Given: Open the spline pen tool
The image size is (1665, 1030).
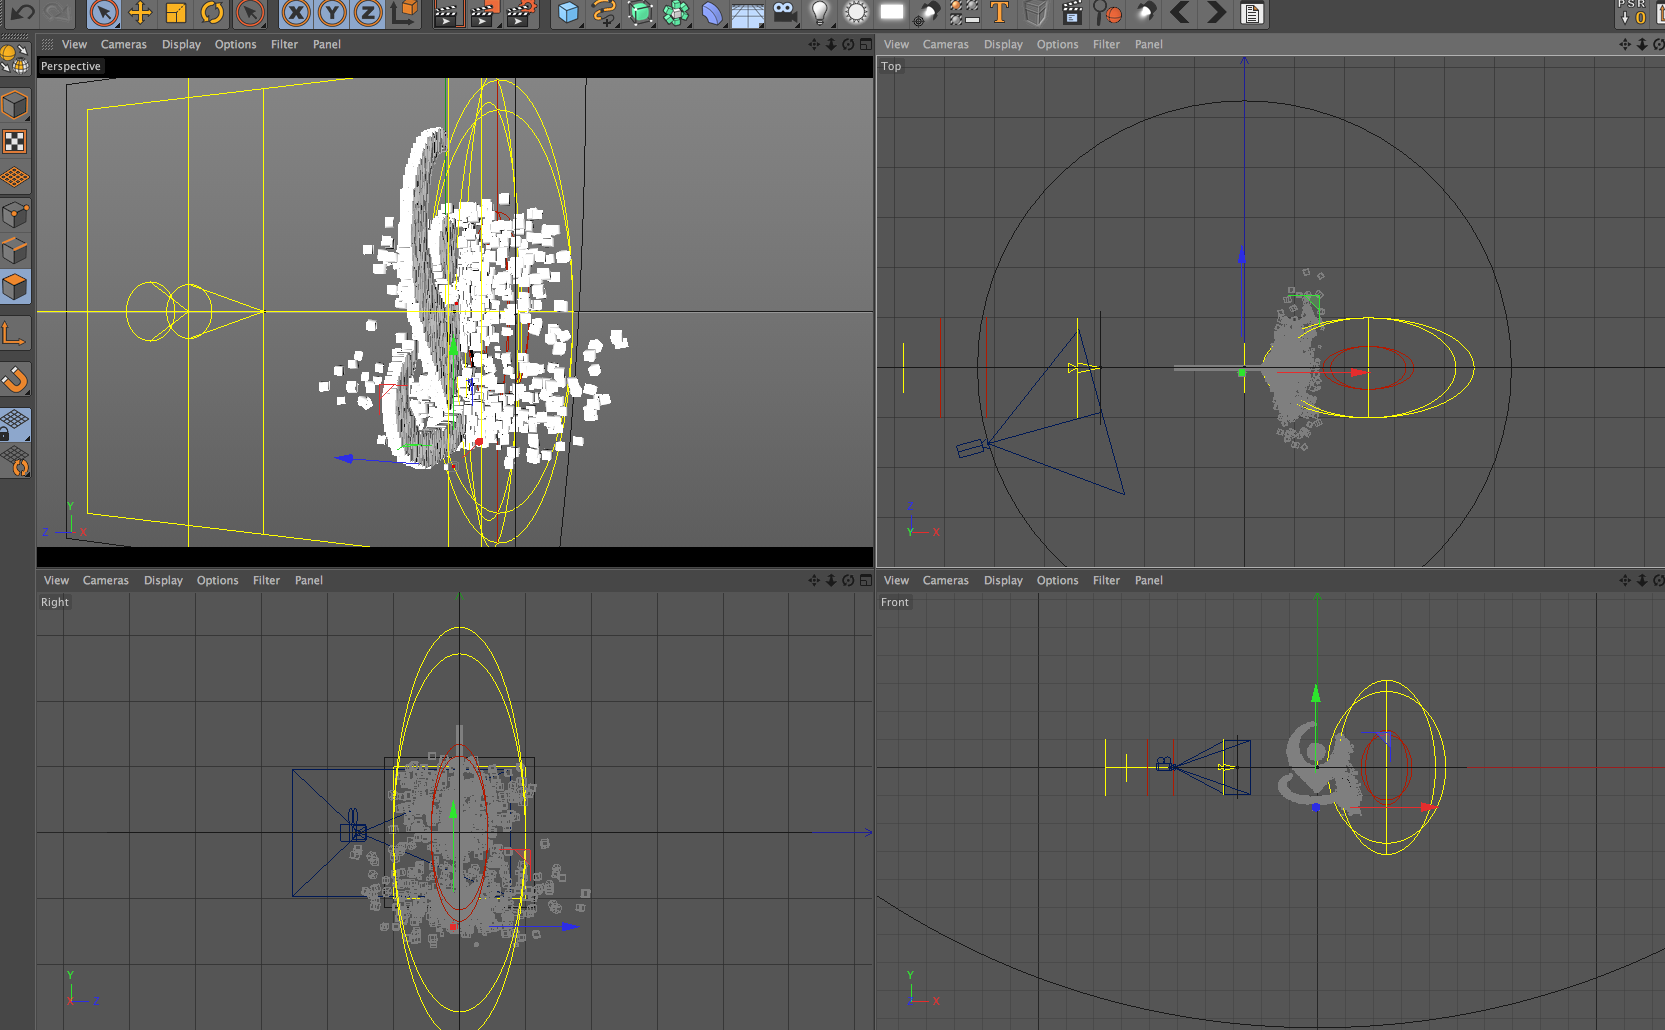Looking at the screenshot, I should (x=604, y=13).
